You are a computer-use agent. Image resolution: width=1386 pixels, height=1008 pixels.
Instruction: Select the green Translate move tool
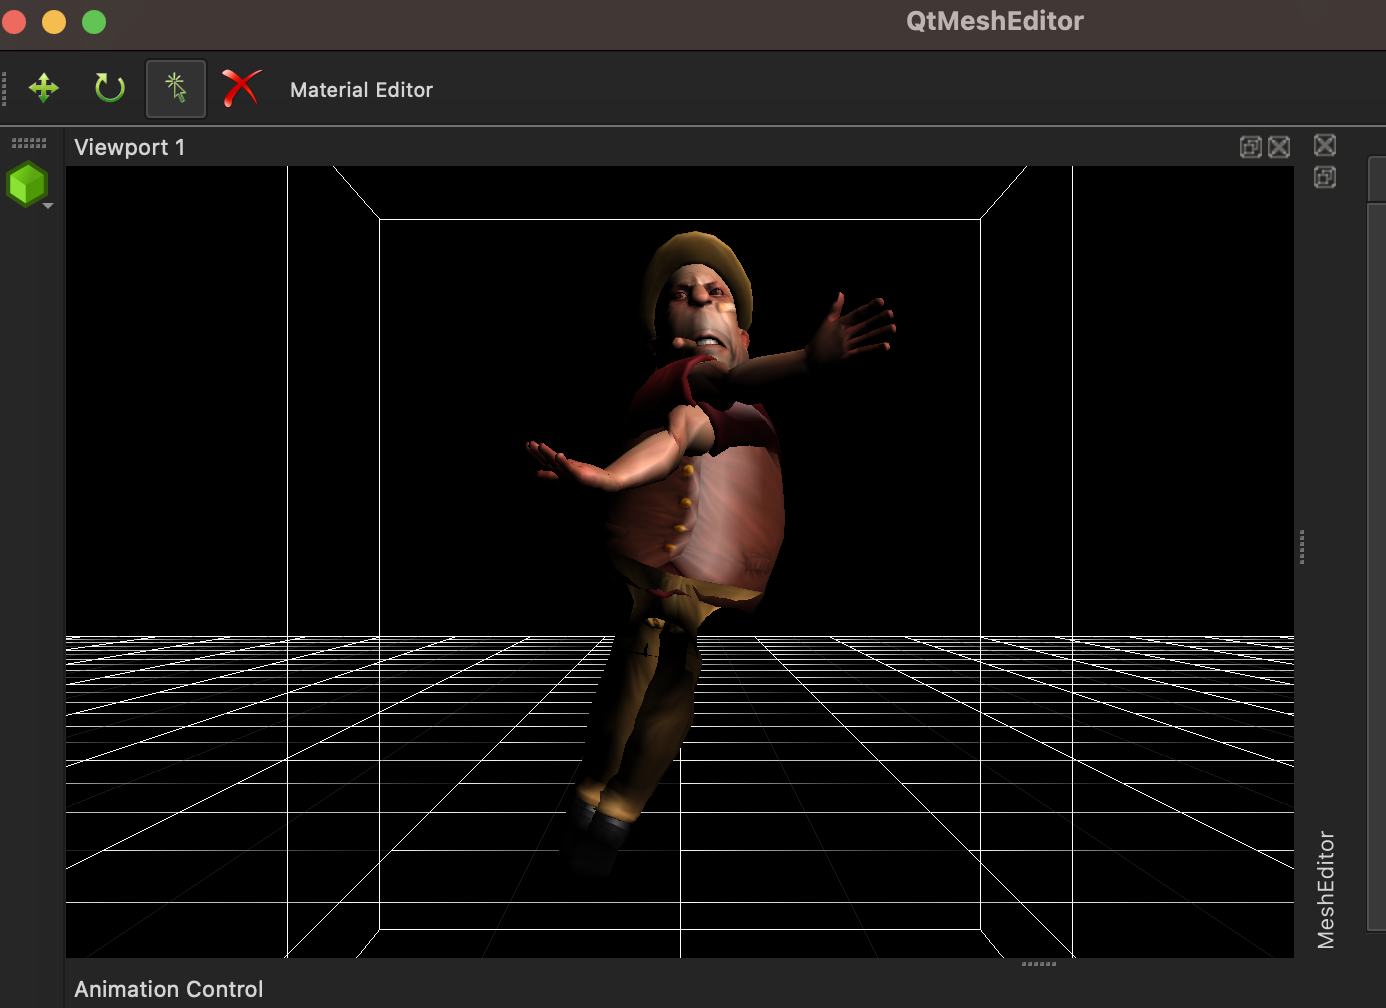[44, 89]
